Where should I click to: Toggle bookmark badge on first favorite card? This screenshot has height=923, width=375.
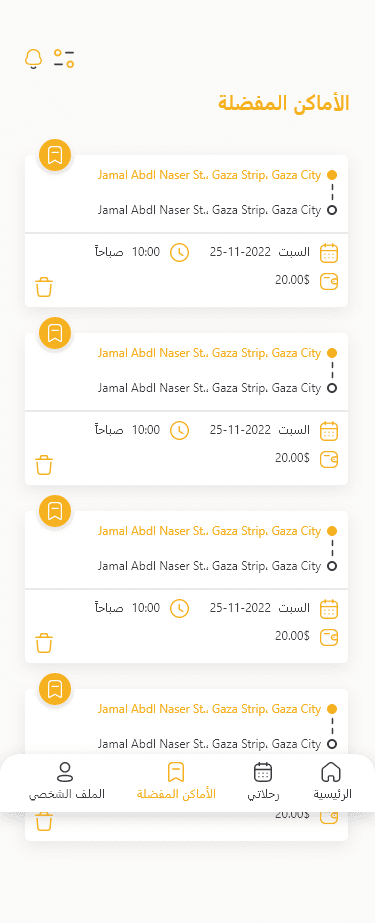pos(55,155)
